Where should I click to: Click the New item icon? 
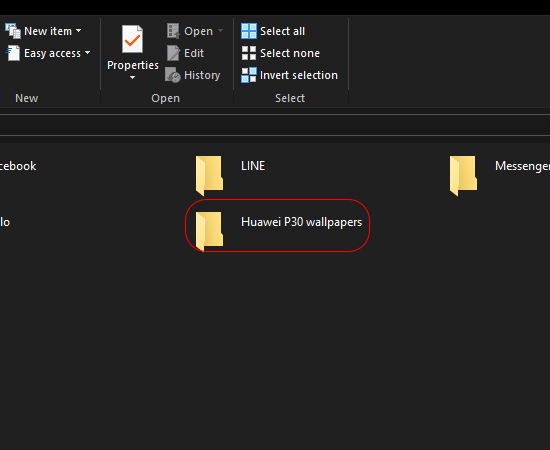click(x=13, y=31)
